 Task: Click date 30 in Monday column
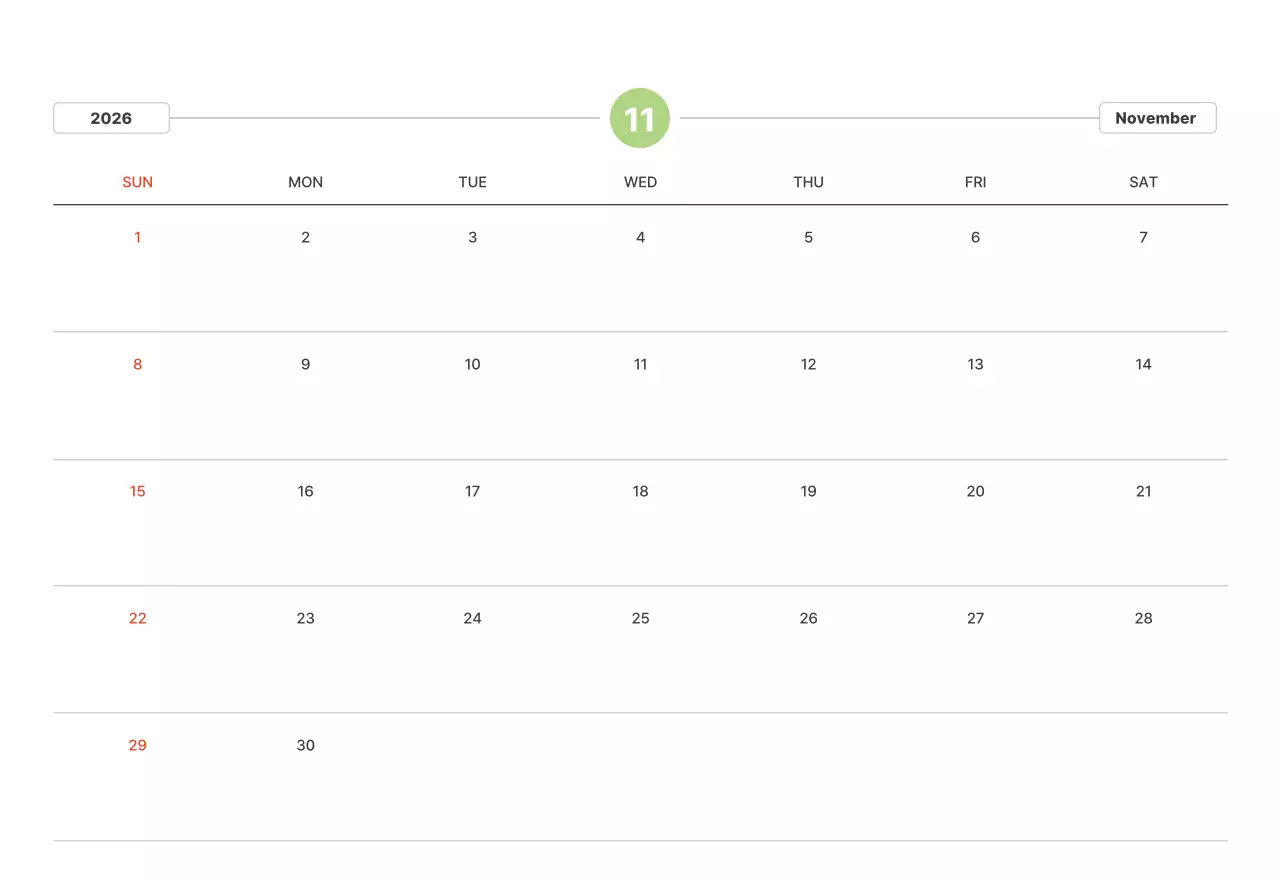tap(305, 745)
